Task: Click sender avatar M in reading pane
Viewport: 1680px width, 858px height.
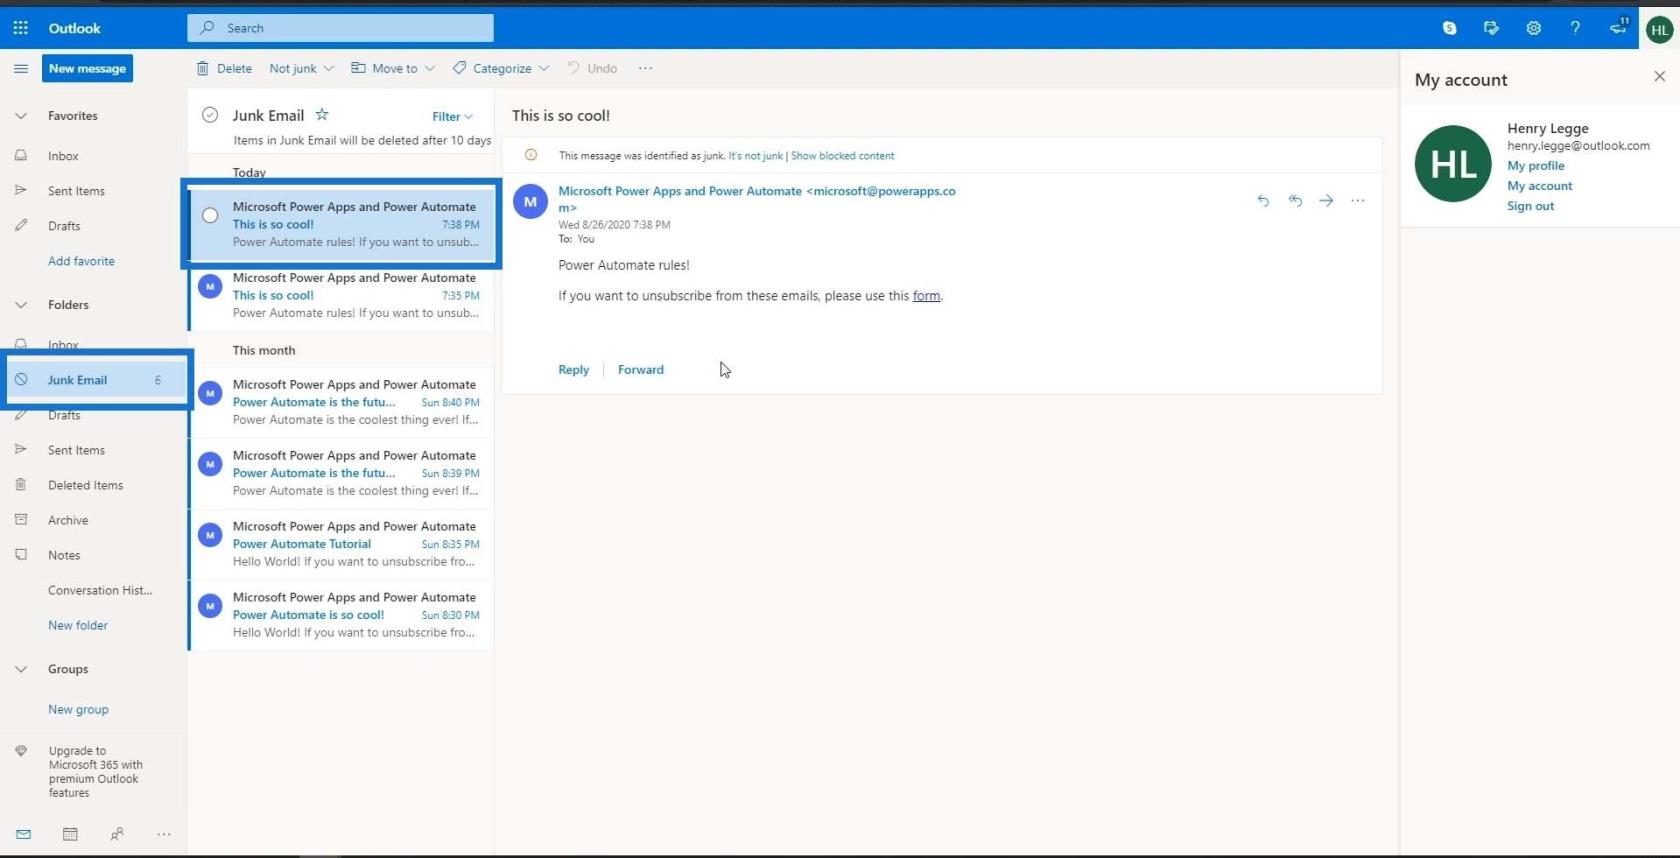Action: [530, 201]
